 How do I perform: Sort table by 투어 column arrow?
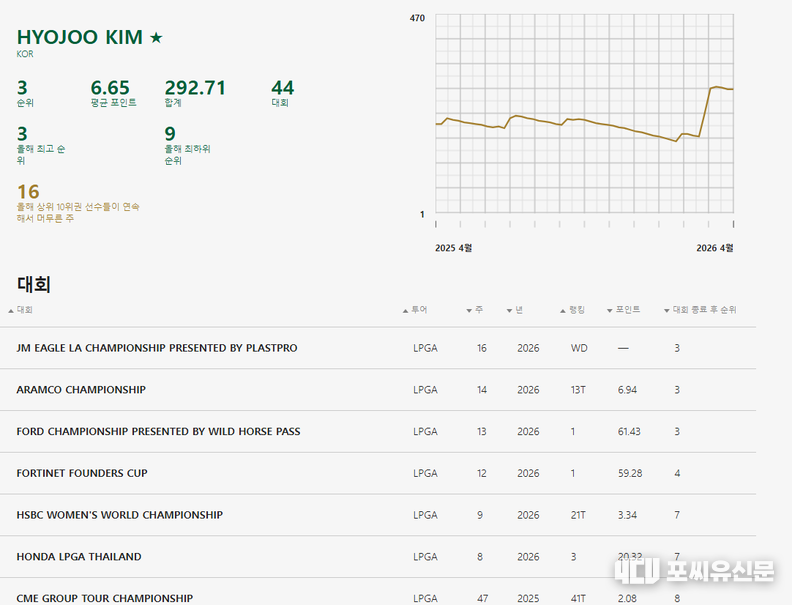tap(405, 311)
